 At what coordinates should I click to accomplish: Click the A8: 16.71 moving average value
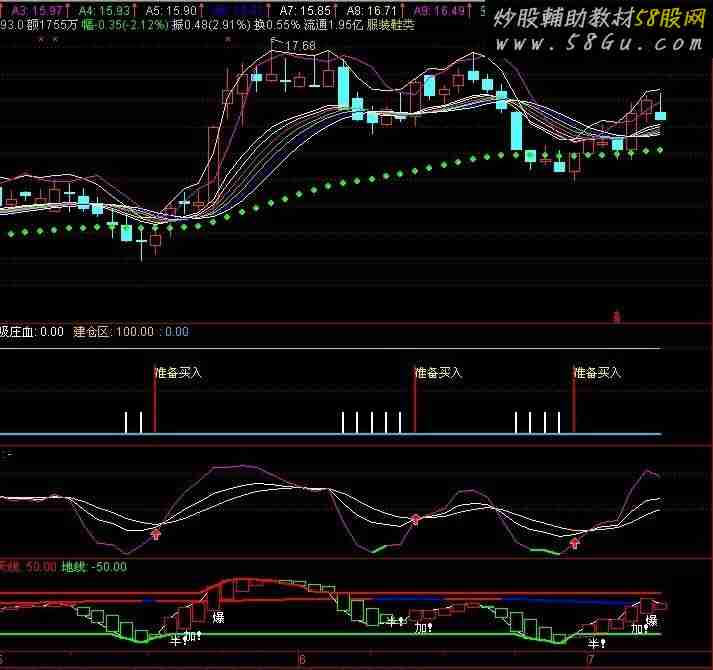point(372,10)
